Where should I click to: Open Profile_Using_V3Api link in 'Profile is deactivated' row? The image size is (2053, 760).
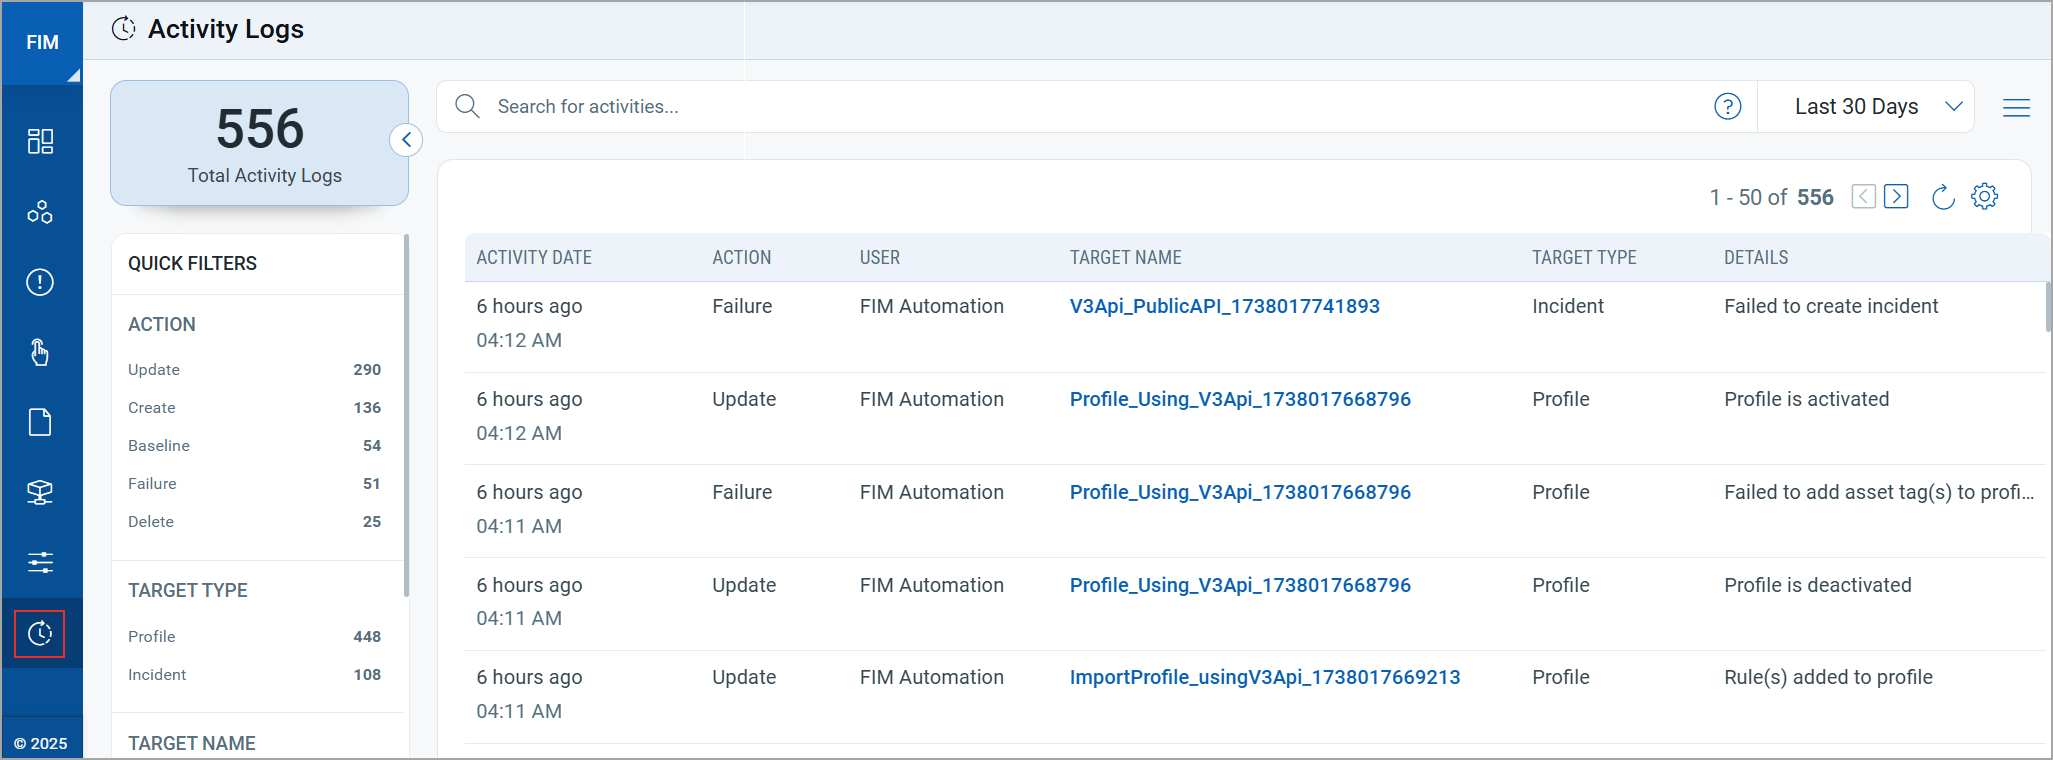[x=1240, y=585]
